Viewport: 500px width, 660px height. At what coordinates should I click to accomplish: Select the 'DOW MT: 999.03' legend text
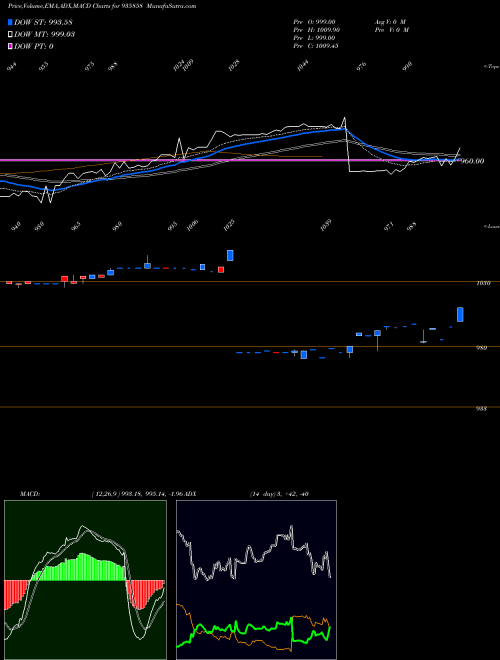45,34
